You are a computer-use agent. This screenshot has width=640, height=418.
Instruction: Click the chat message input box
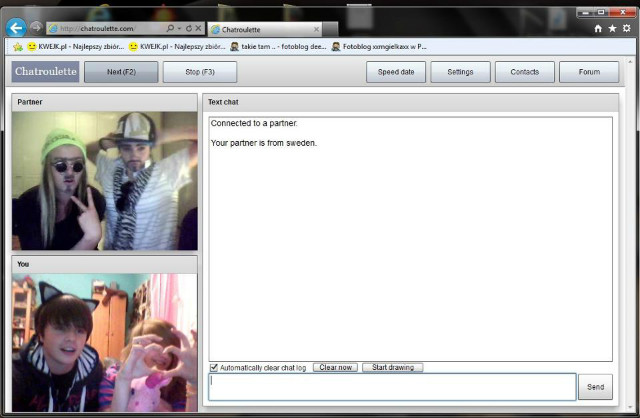click(392, 387)
